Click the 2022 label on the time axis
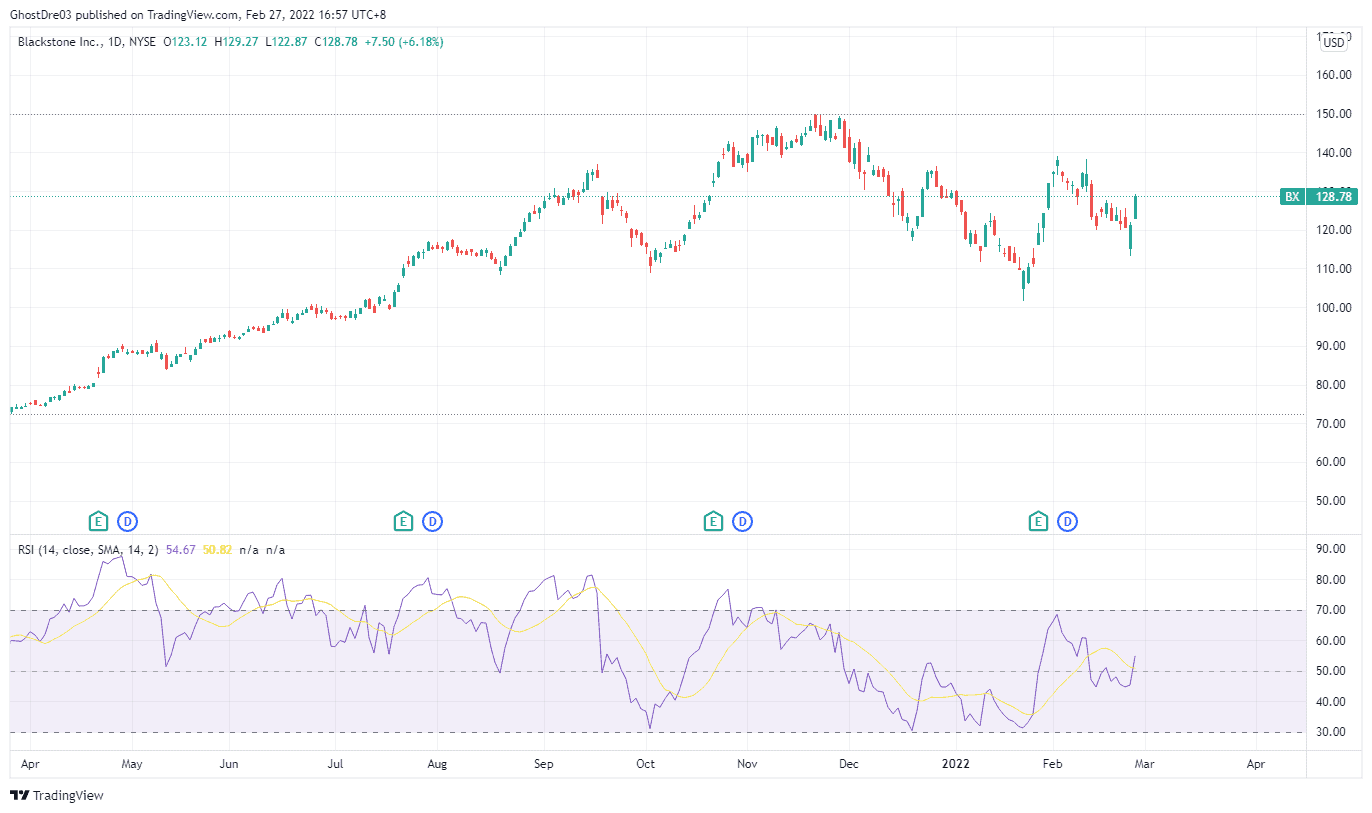1372x813 pixels. [x=956, y=763]
